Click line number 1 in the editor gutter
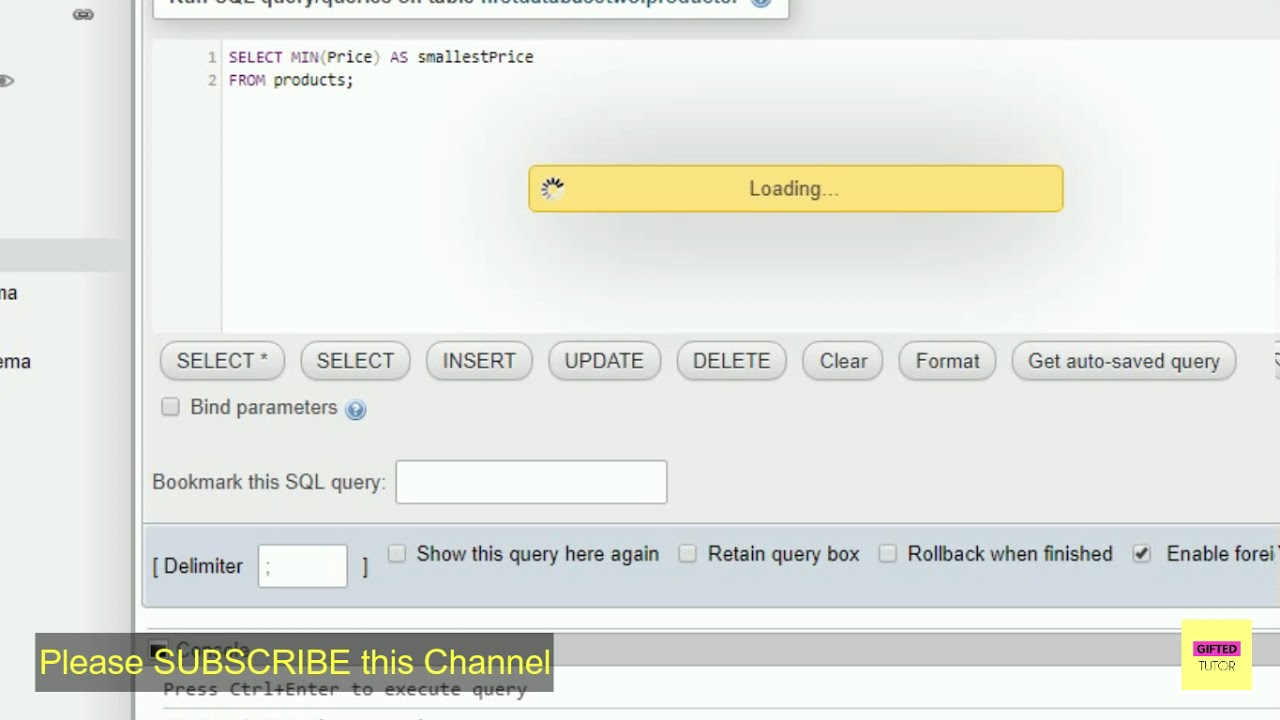The width and height of the screenshot is (1280, 720). click(x=212, y=57)
